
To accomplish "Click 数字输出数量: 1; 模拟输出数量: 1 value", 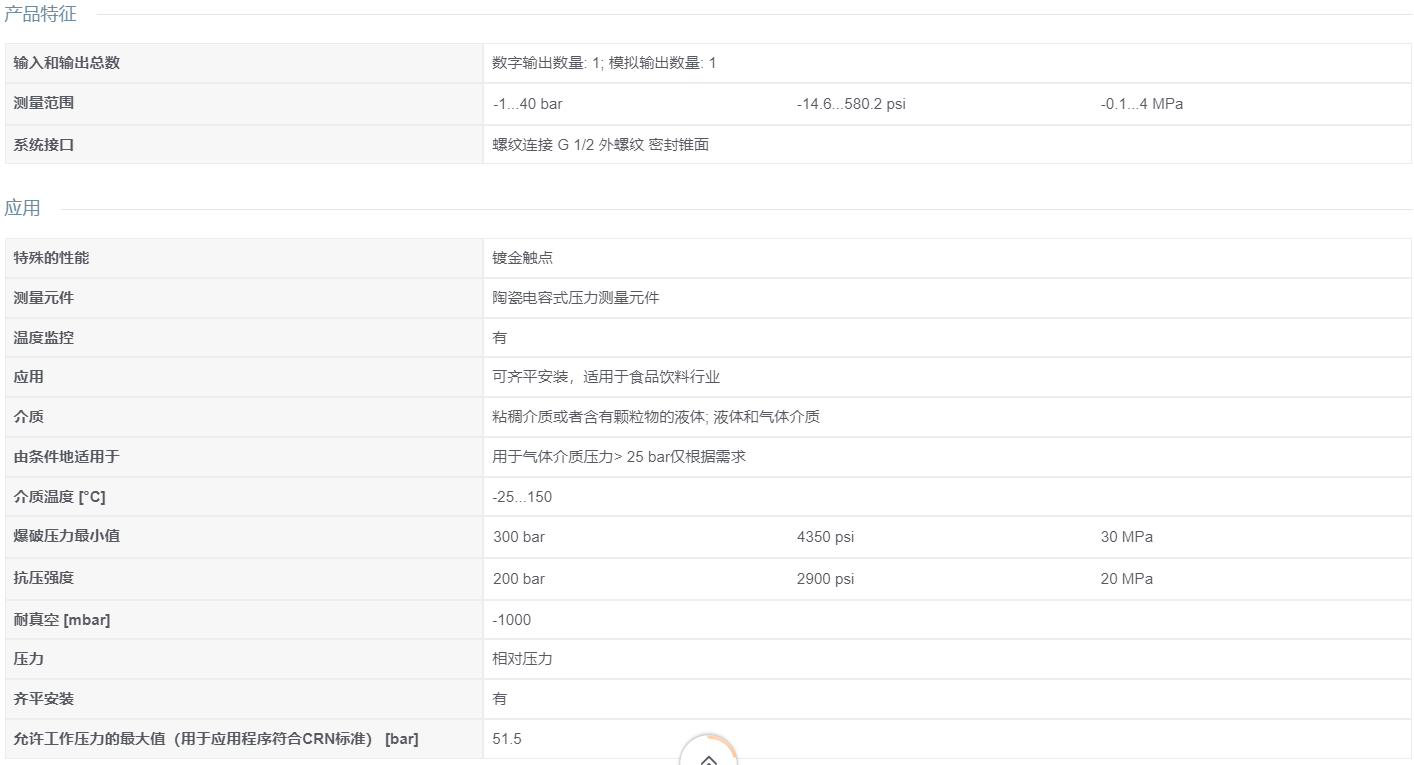I will [x=604, y=63].
